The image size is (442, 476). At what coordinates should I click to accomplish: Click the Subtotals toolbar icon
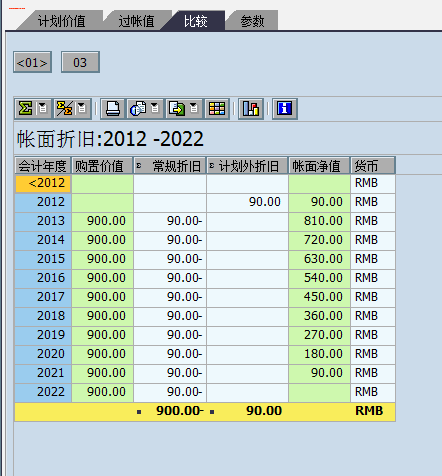pos(64,109)
